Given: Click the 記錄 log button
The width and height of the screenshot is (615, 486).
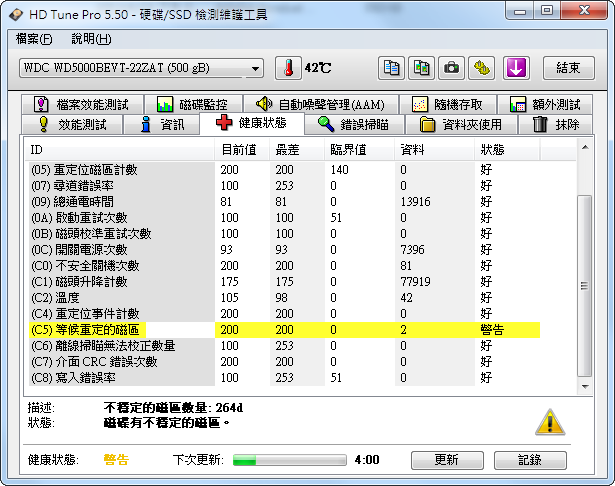Looking at the screenshot, I should (530, 460).
